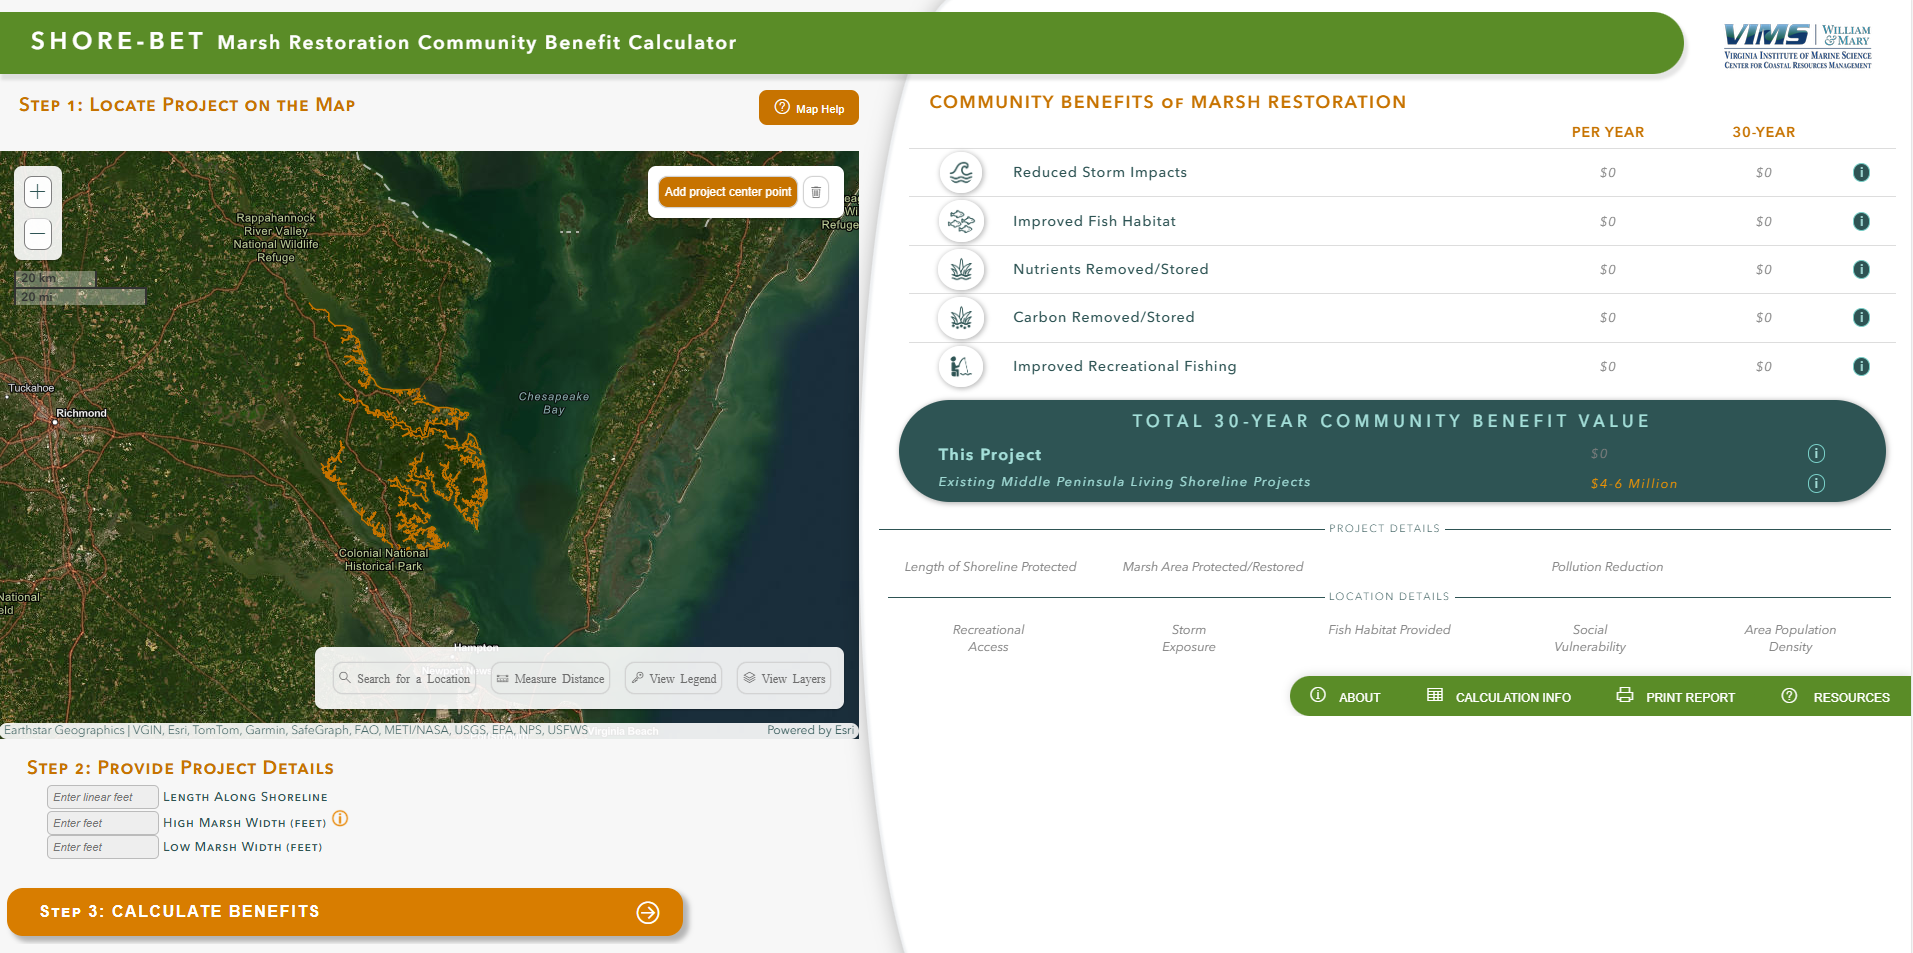Viewport: 1913px width, 953px height.
Task: Click the Length Along Shoreline input field
Action: point(101,796)
